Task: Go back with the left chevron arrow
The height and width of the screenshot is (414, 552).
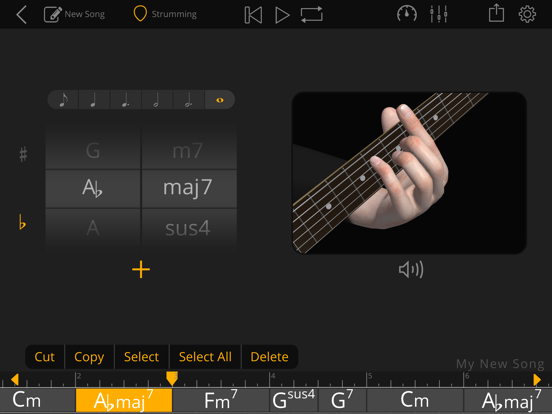Action: [x=21, y=15]
